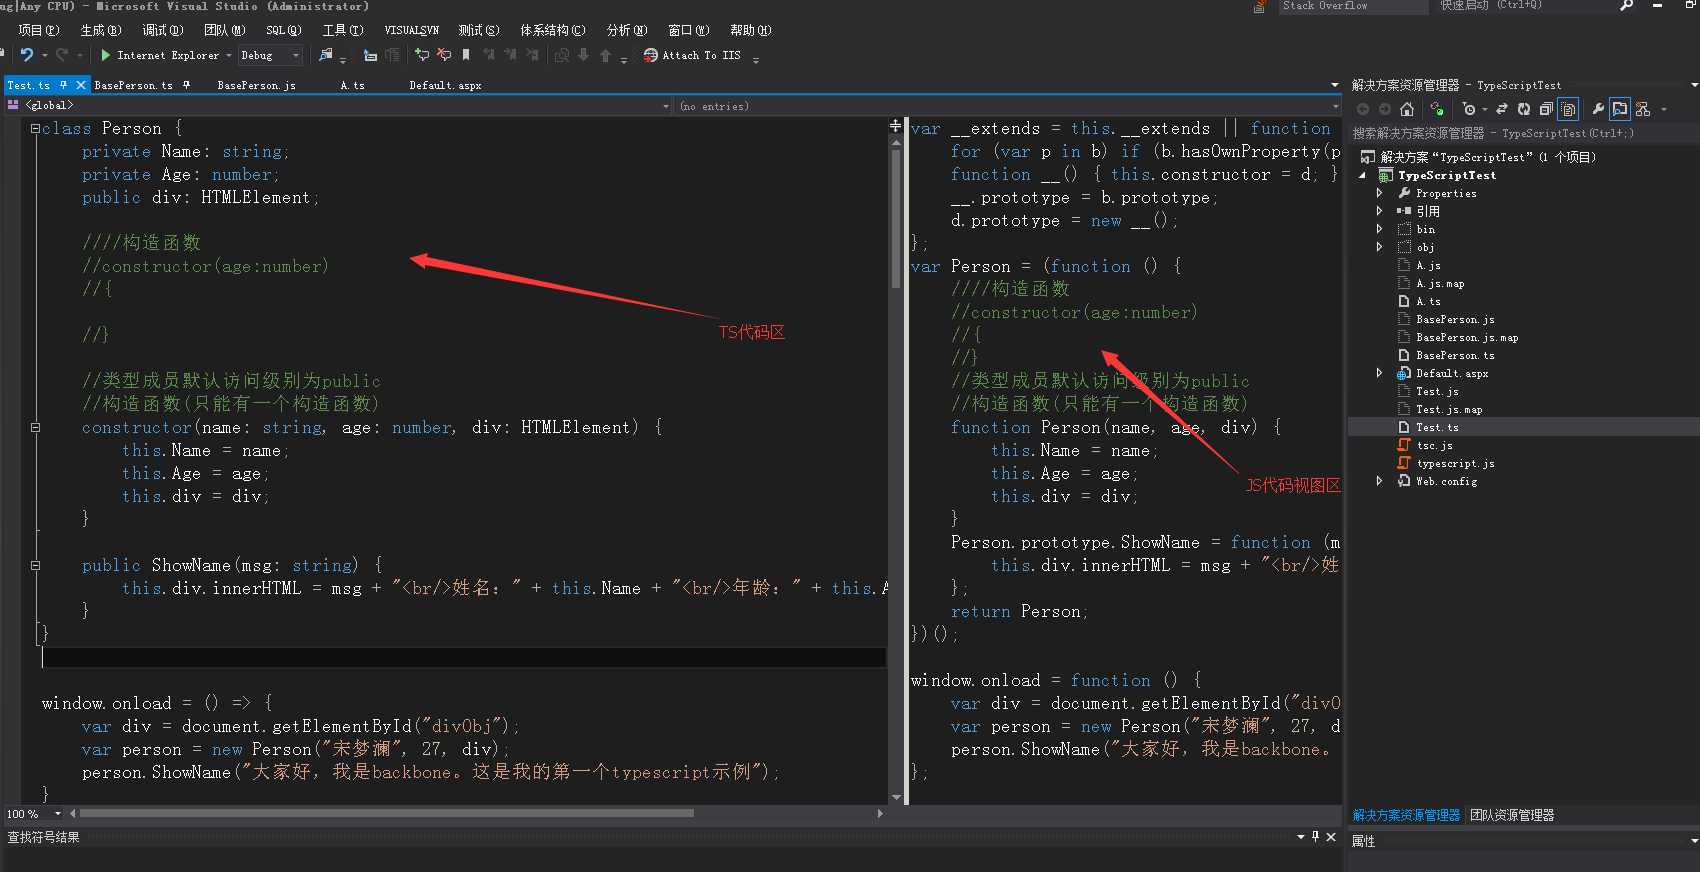Click the Stack Overflow field in title bar
Viewport: 1700px width, 872px height.
tap(1353, 6)
